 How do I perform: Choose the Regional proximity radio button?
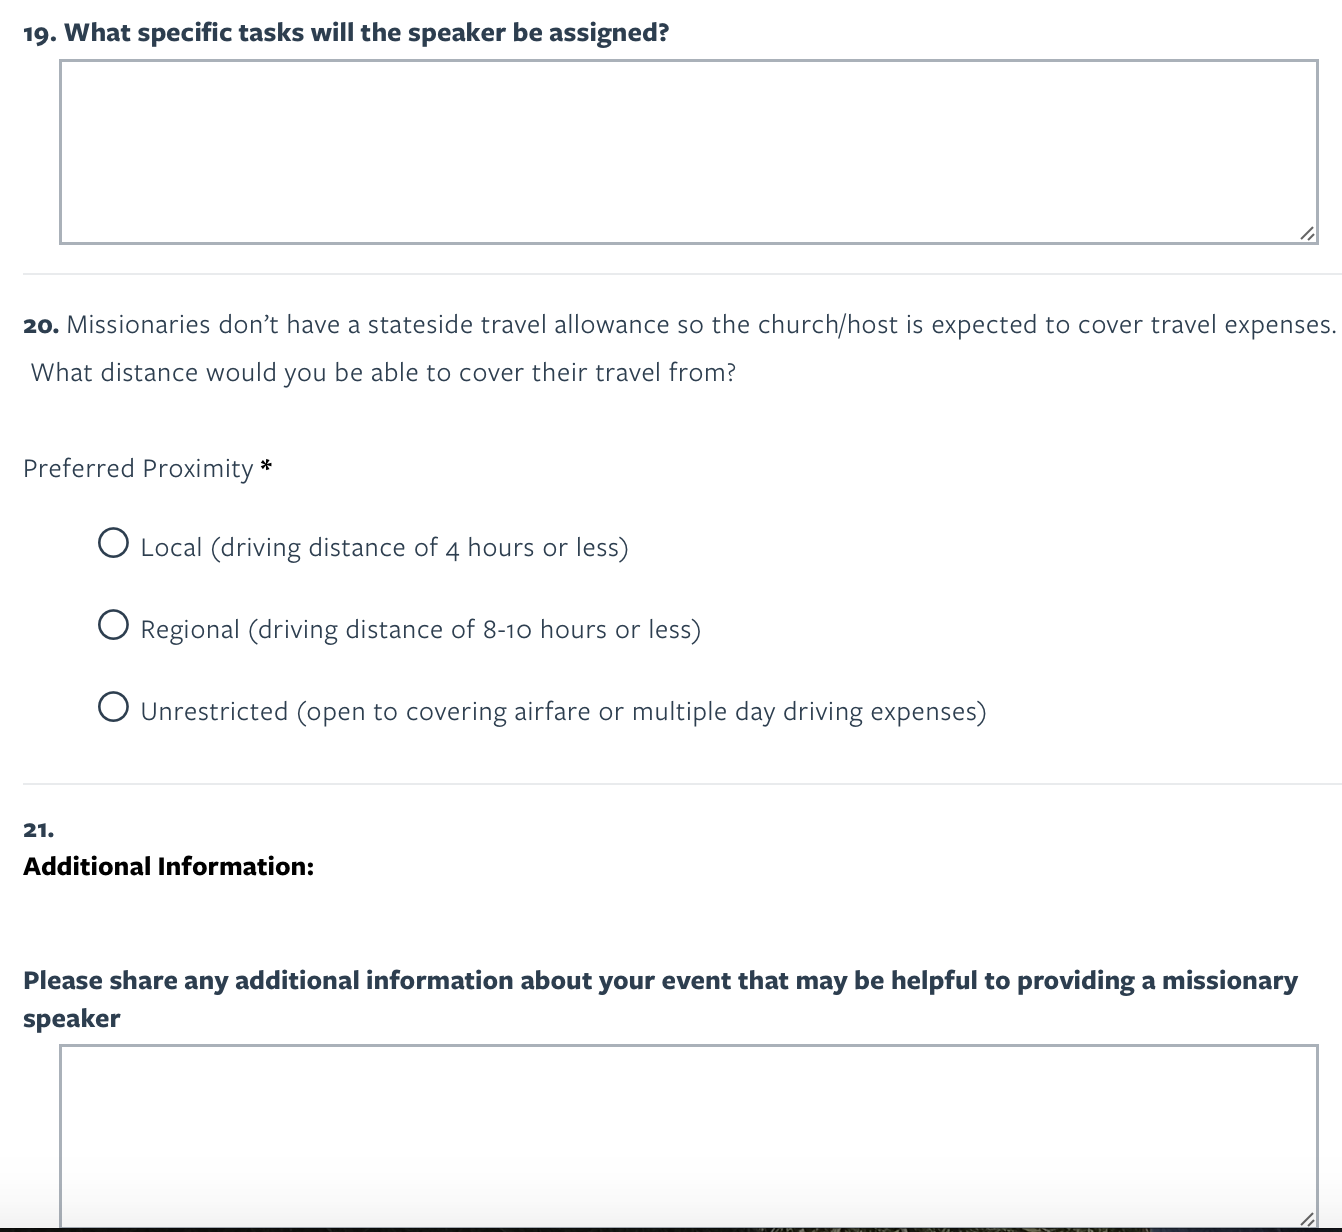[x=114, y=625]
